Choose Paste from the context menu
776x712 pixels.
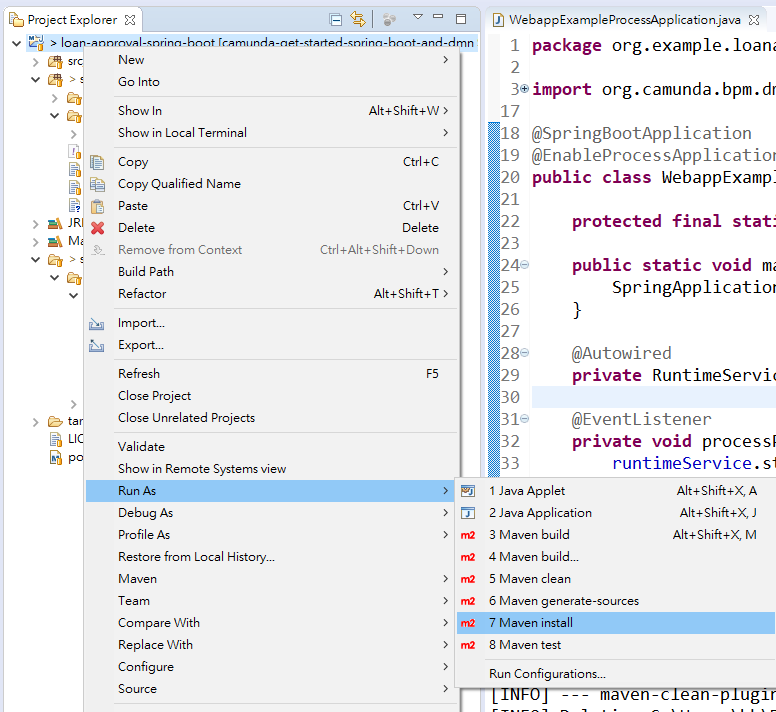click(133, 206)
